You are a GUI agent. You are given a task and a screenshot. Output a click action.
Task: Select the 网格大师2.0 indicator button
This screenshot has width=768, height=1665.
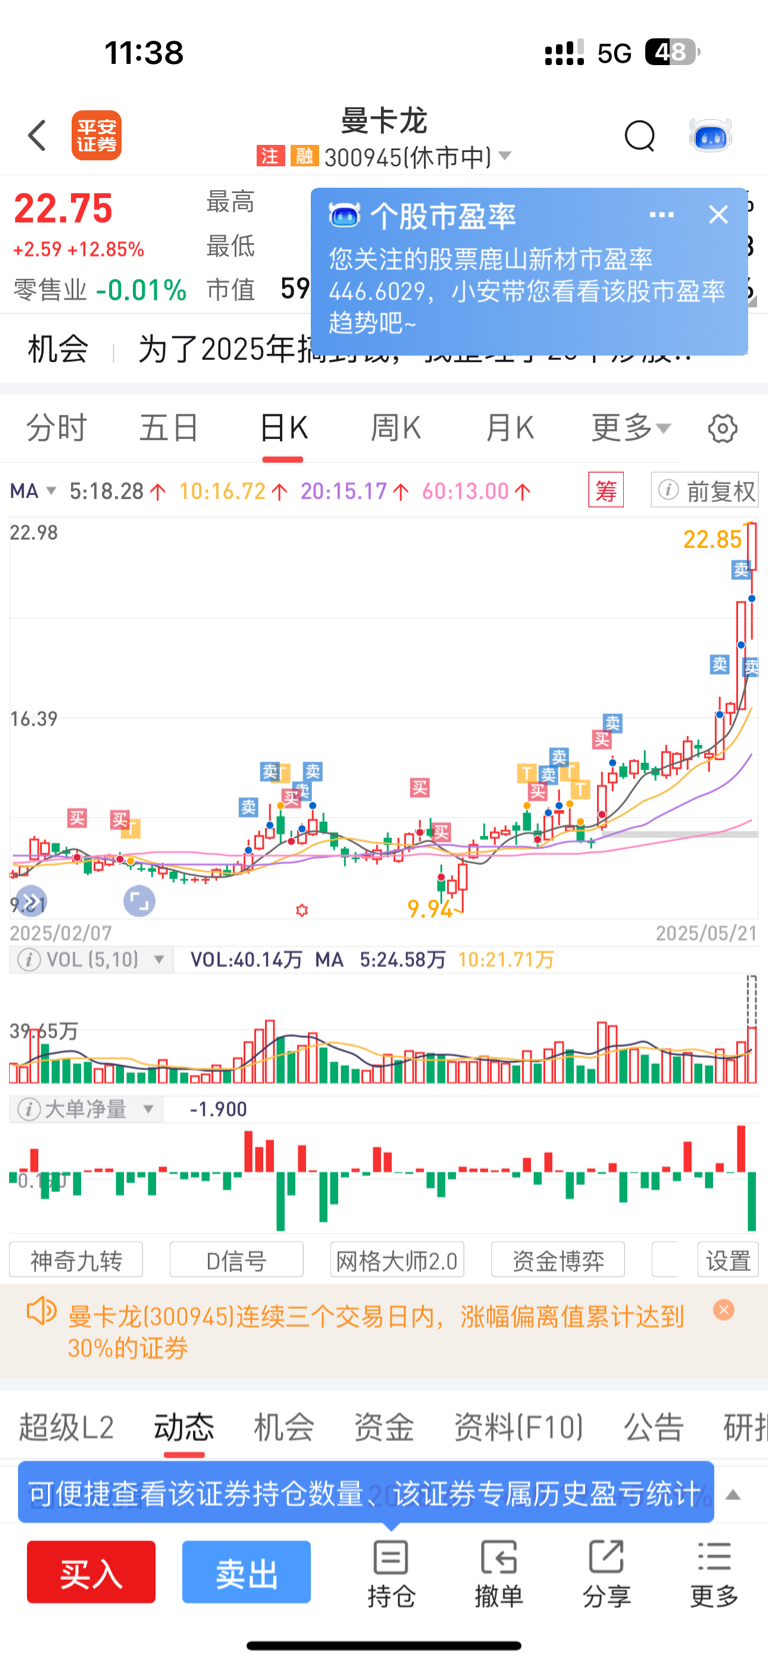[397, 1260]
